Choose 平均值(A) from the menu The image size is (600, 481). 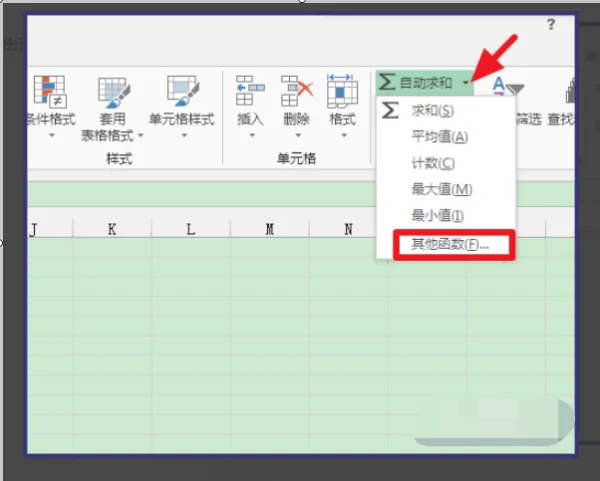pos(446,137)
